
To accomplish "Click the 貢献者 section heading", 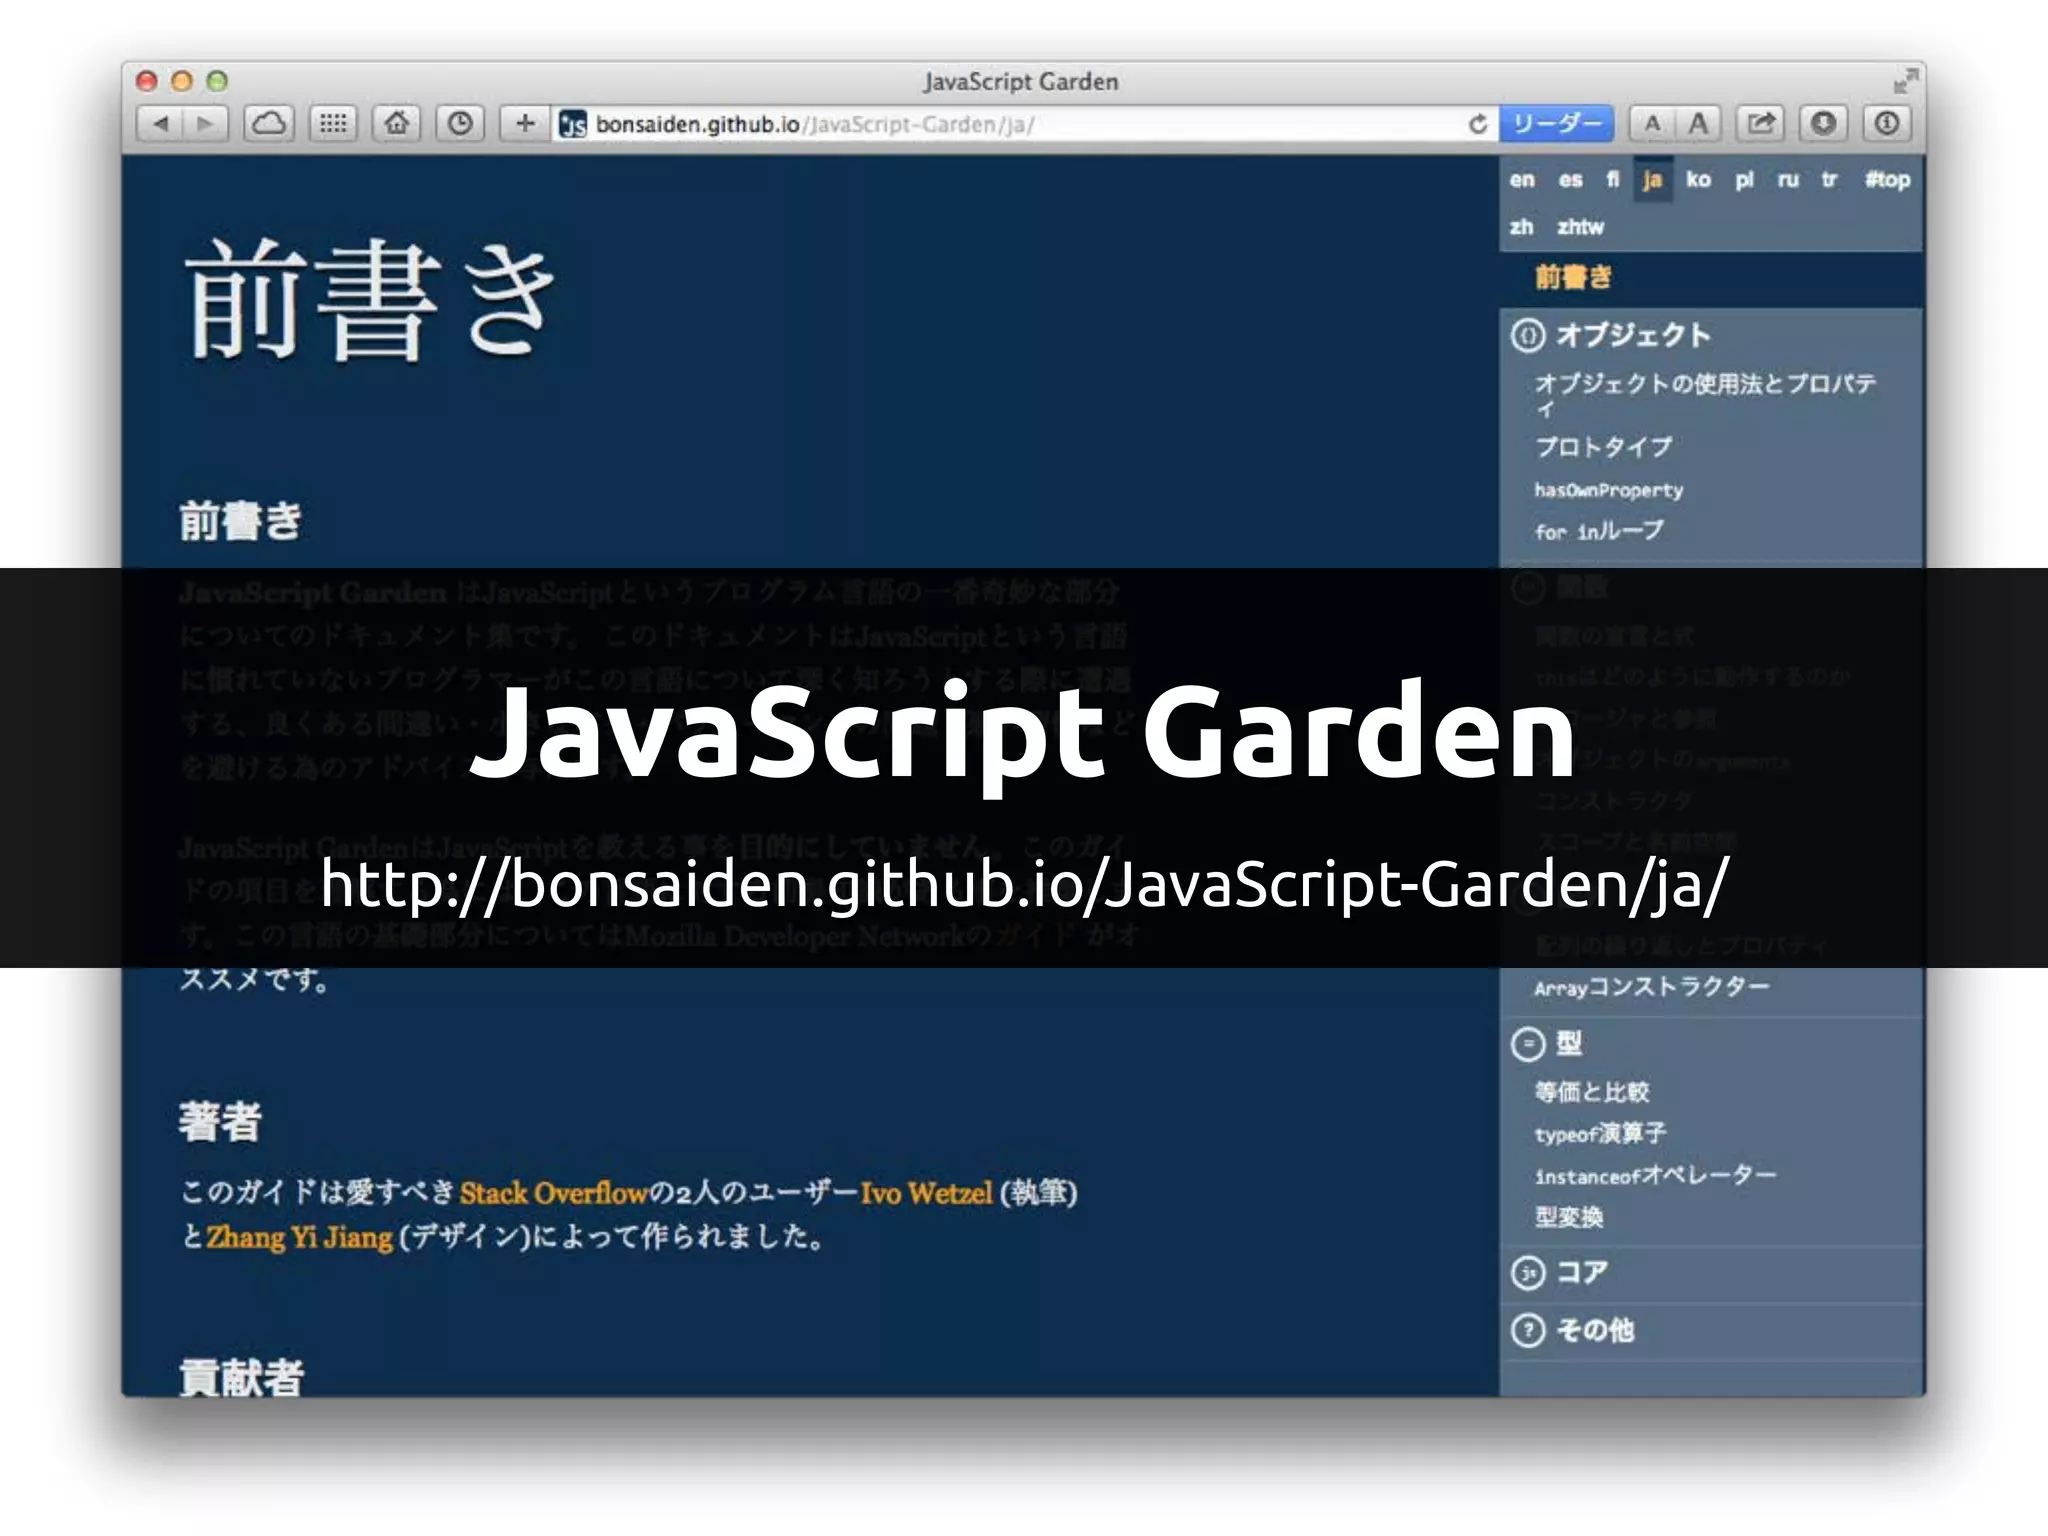I will click(241, 1377).
